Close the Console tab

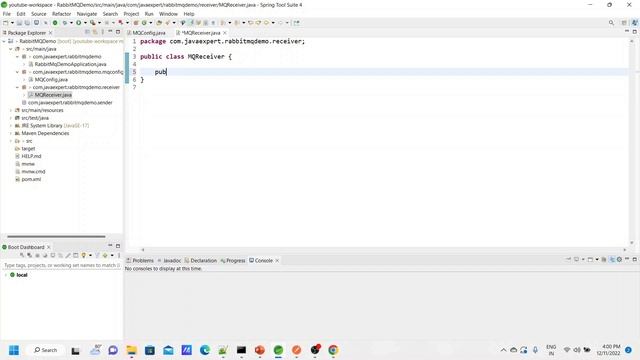click(277, 260)
